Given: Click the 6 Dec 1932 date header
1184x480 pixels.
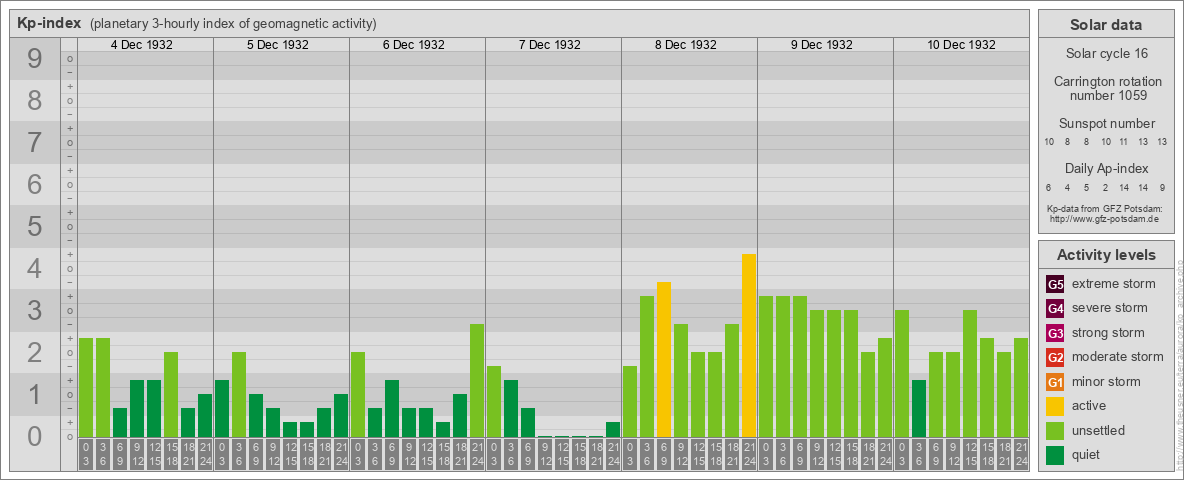Looking at the screenshot, I should 413,45.
